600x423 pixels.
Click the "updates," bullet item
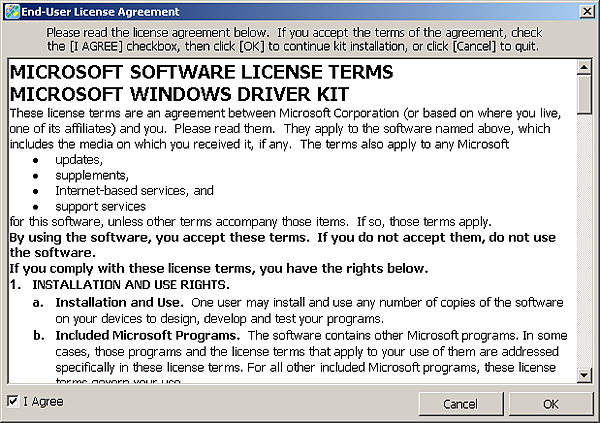point(78,159)
